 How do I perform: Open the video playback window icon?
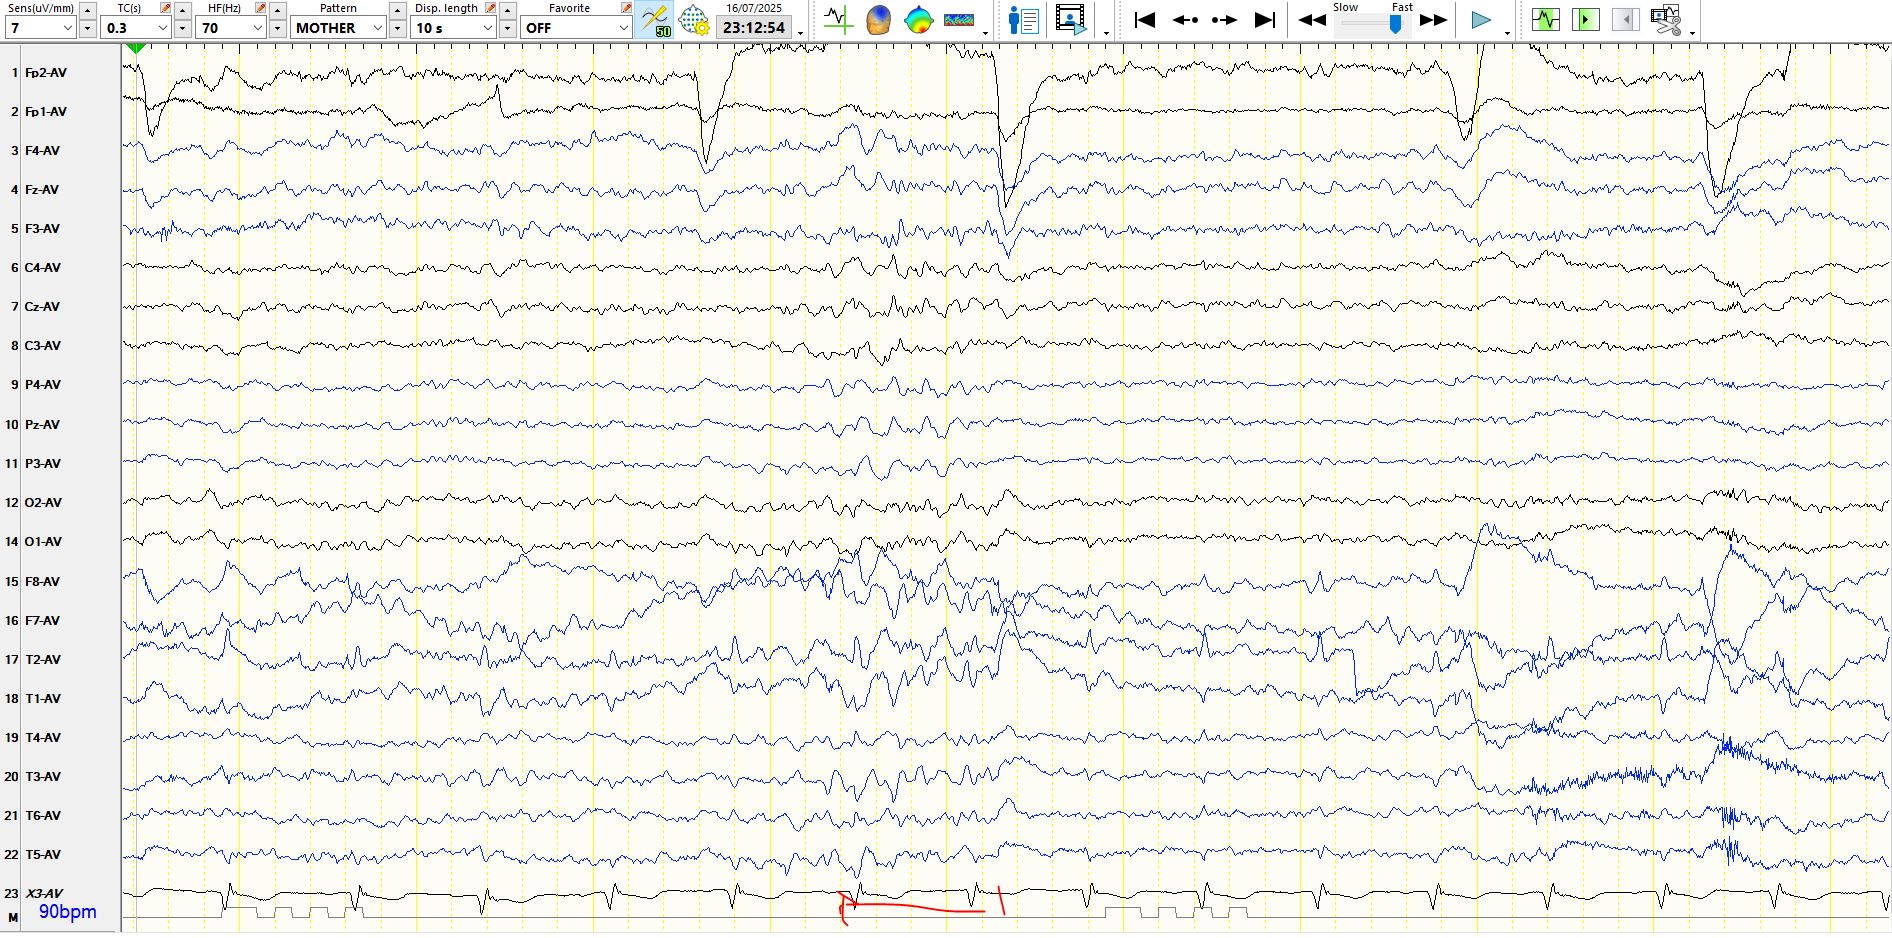(x=1070, y=19)
